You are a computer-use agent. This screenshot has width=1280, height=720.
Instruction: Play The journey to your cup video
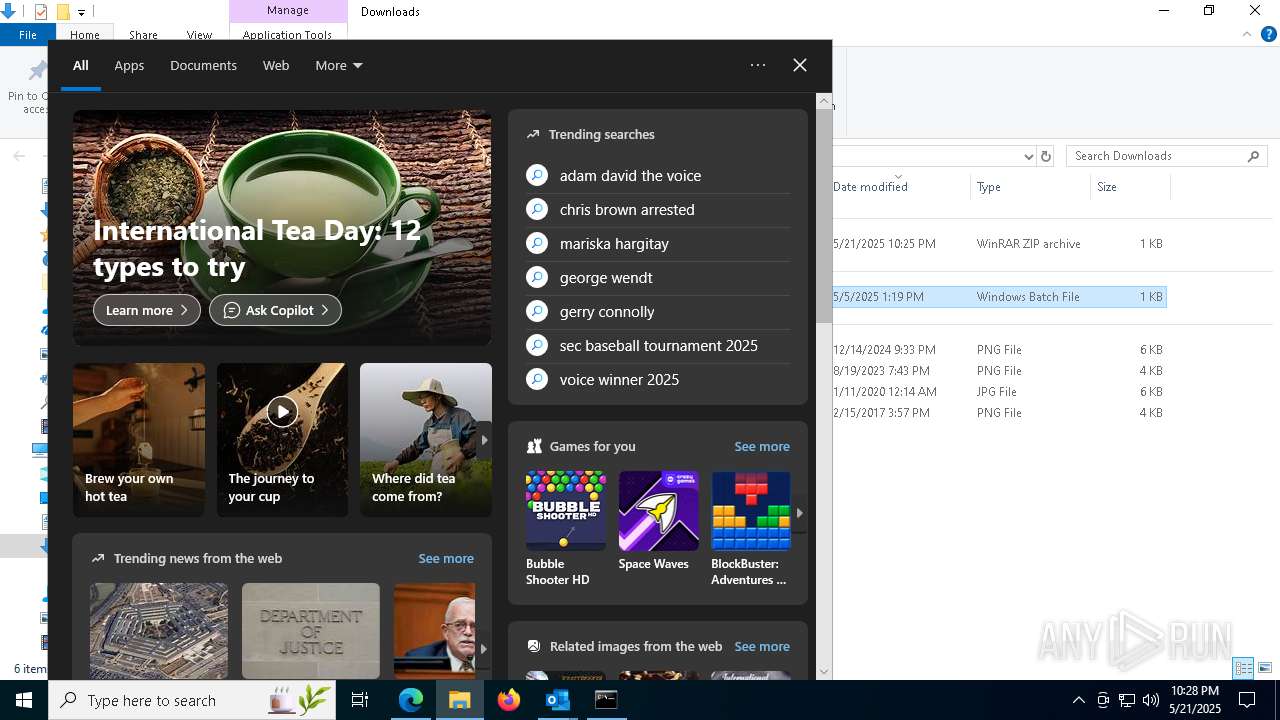[282, 411]
